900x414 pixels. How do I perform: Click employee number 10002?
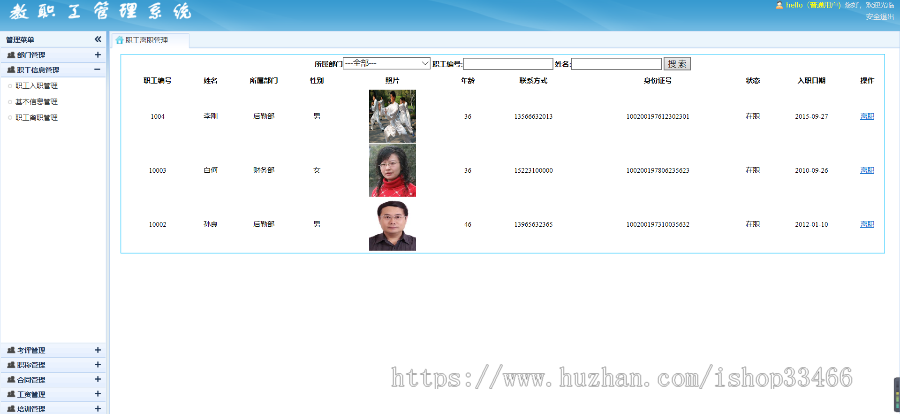pos(157,225)
